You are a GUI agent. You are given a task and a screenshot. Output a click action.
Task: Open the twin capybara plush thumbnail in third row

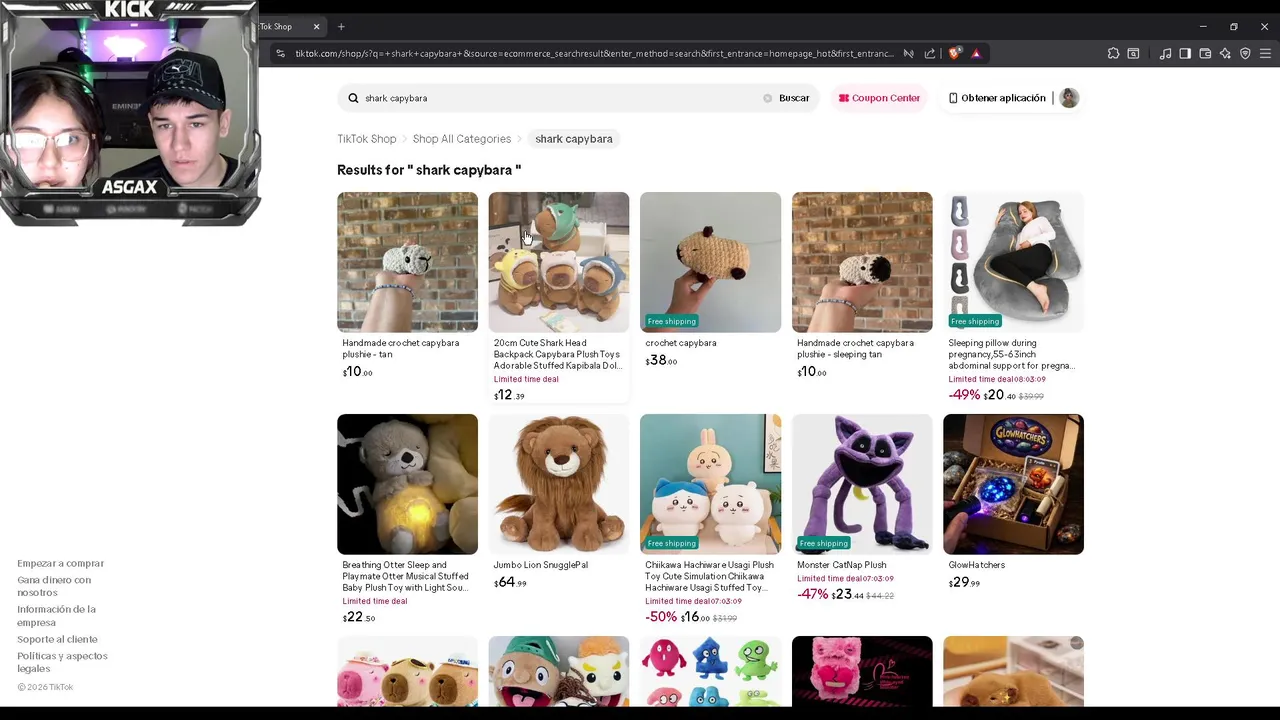(x=407, y=671)
